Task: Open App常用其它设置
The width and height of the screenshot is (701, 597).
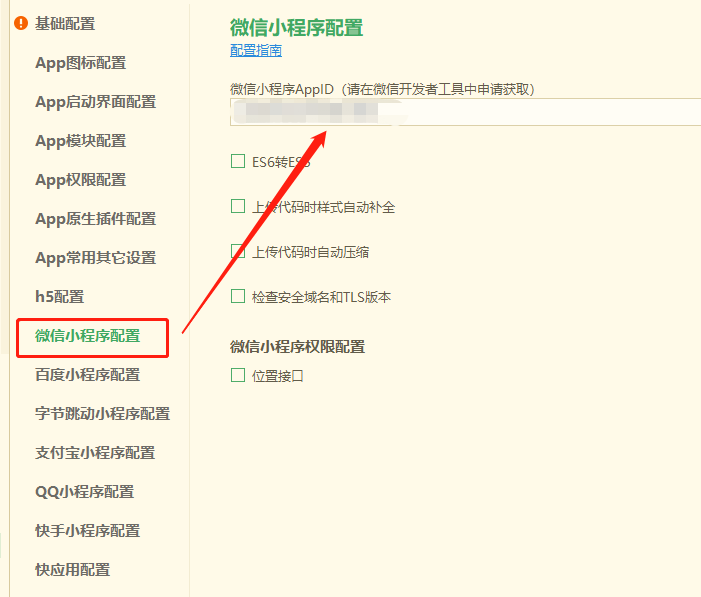Action: (x=96, y=258)
